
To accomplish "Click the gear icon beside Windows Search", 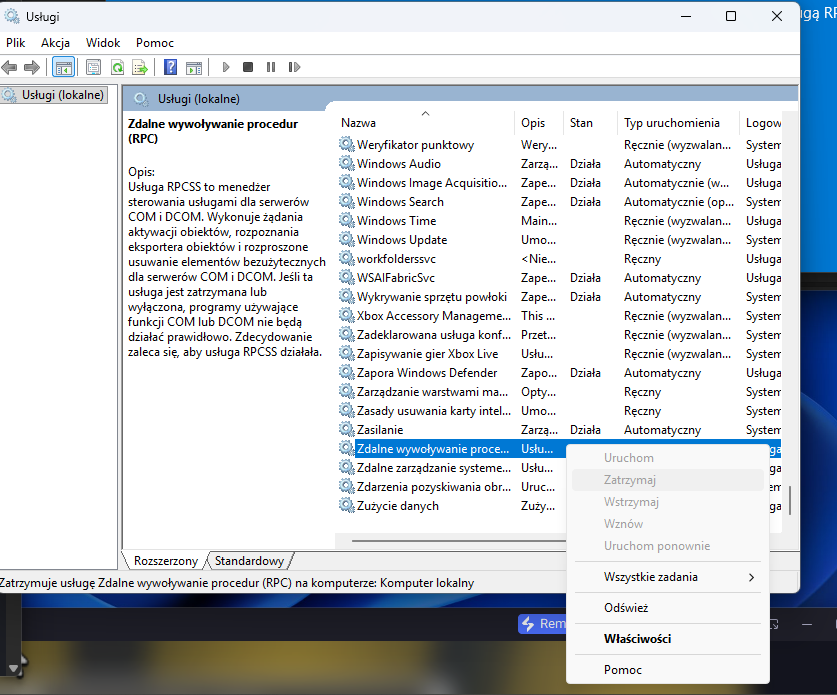I will tap(347, 201).
